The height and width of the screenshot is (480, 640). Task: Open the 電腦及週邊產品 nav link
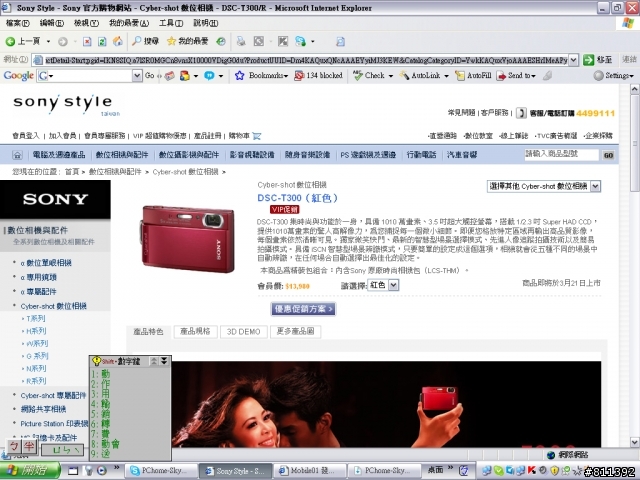(59, 155)
